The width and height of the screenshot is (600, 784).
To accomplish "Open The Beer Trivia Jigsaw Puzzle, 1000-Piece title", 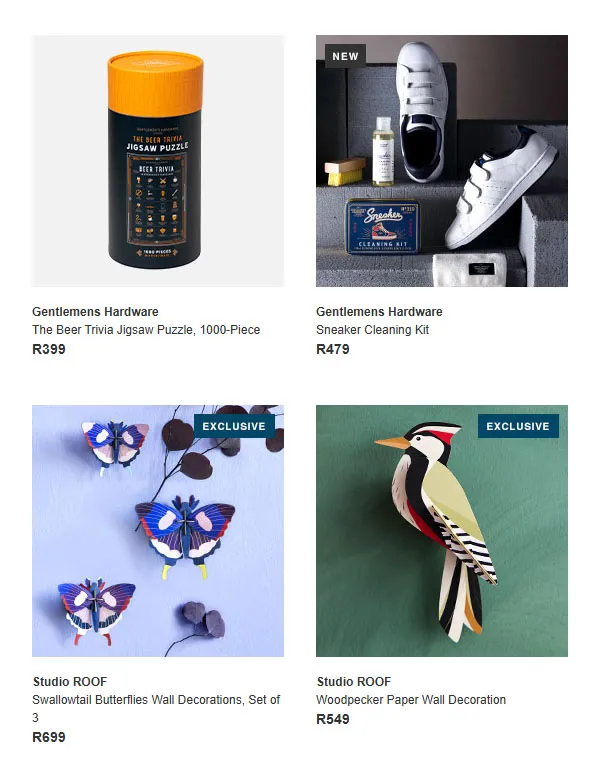I will click(146, 330).
